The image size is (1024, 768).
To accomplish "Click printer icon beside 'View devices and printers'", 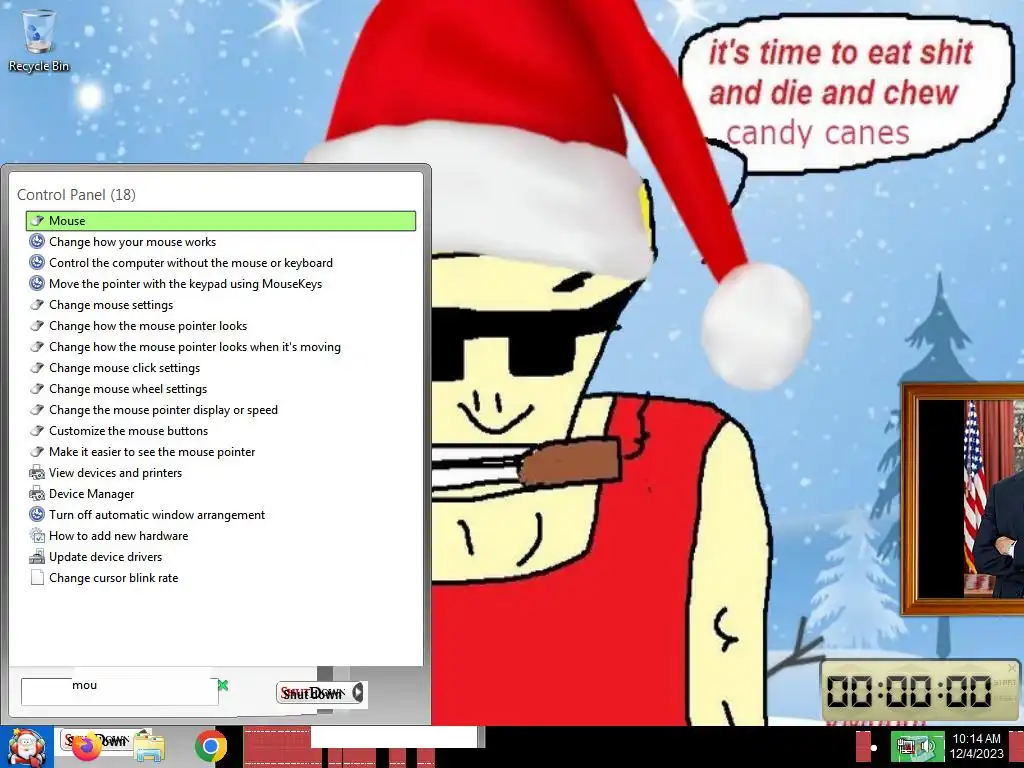I will click(x=37, y=473).
